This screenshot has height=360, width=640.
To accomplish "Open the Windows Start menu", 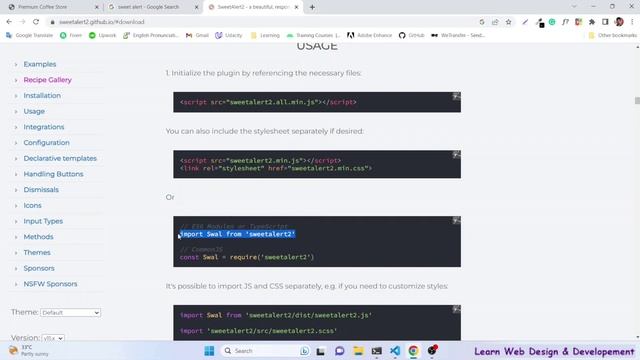I will tap(209, 351).
